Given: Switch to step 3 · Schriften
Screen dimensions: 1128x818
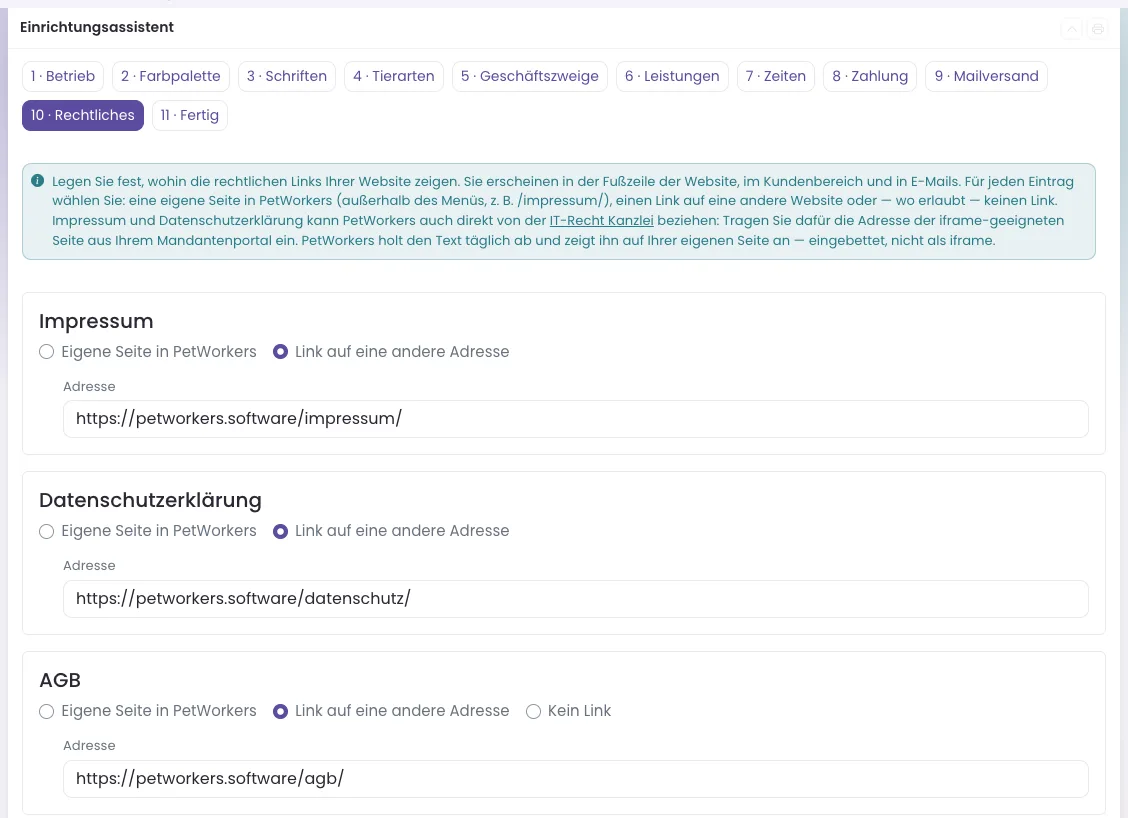Looking at the screenshot, I should pos(287,76).
